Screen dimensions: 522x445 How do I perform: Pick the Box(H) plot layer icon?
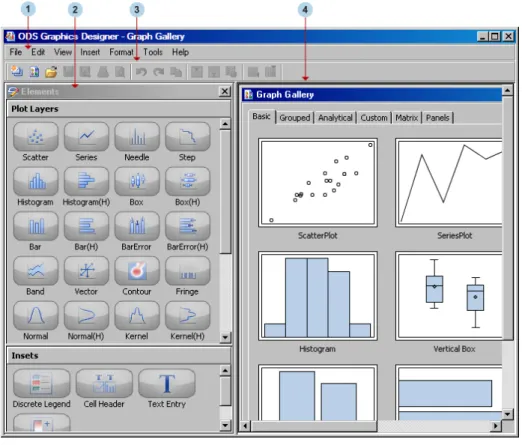(x=187, y=181)
